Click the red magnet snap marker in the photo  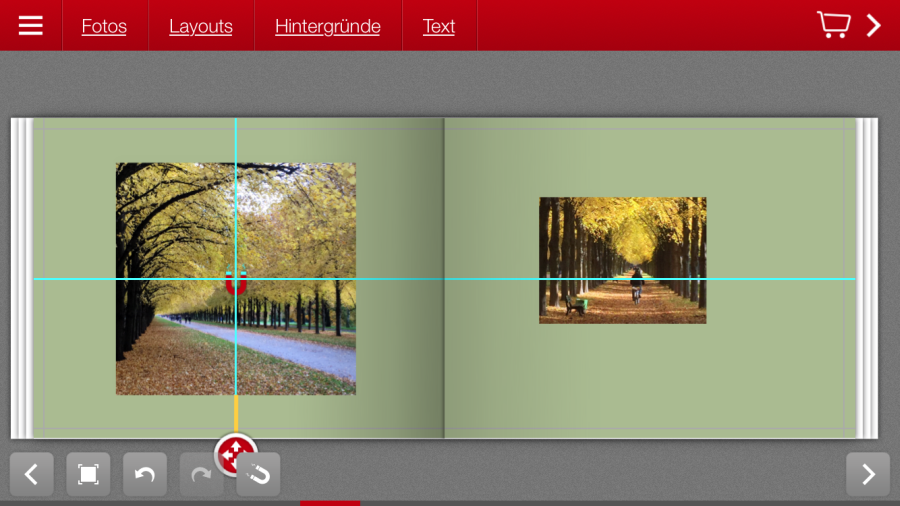(236, 281)
